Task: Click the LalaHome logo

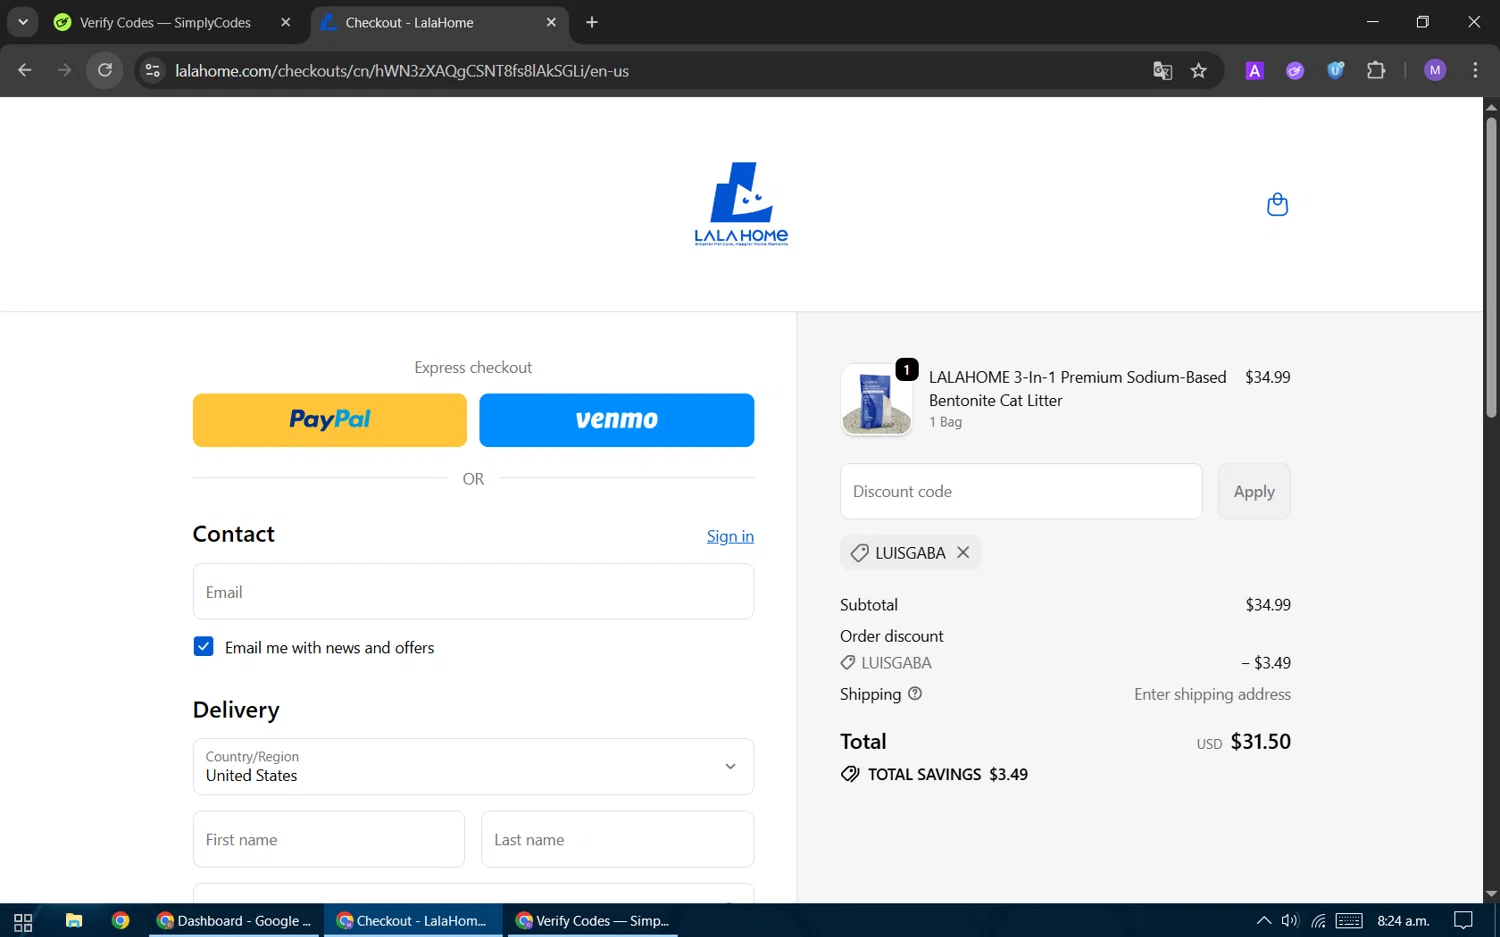Action: [x=741, y=204]
